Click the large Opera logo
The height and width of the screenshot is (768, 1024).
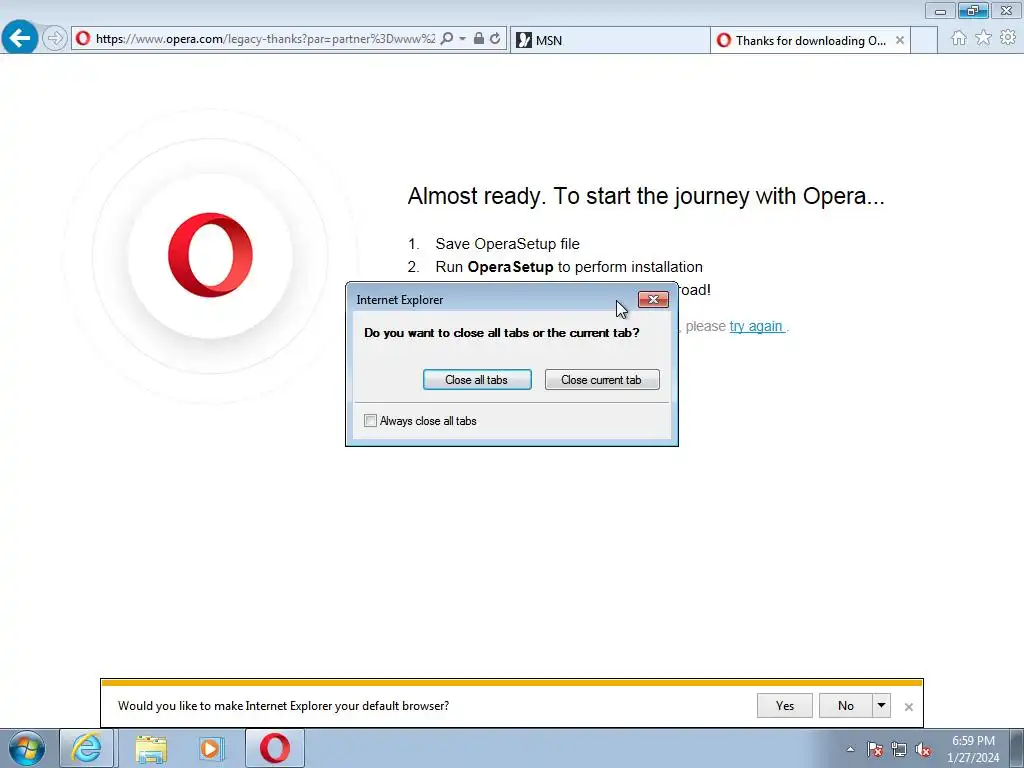[x=210, y=255]
